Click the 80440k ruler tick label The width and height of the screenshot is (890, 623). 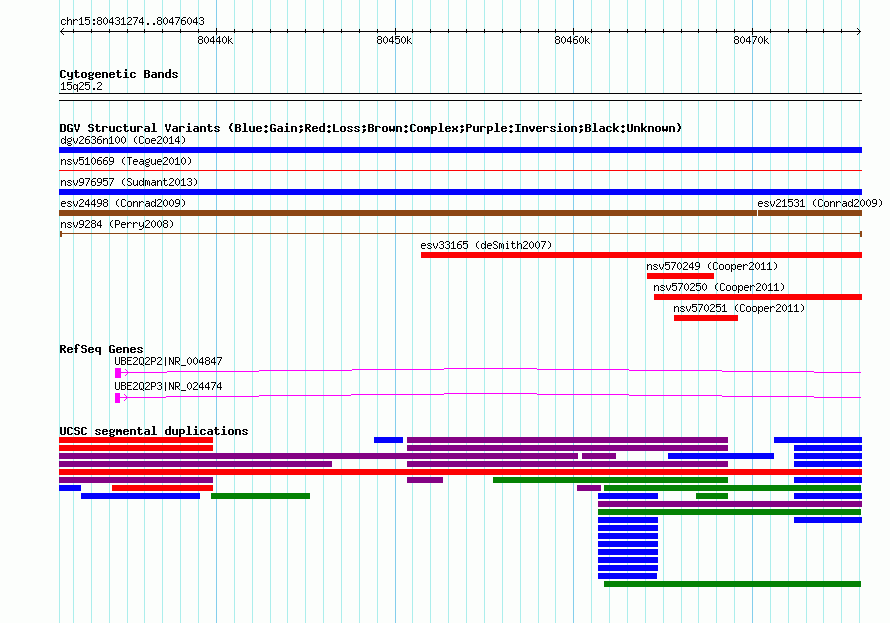[215, 40]
